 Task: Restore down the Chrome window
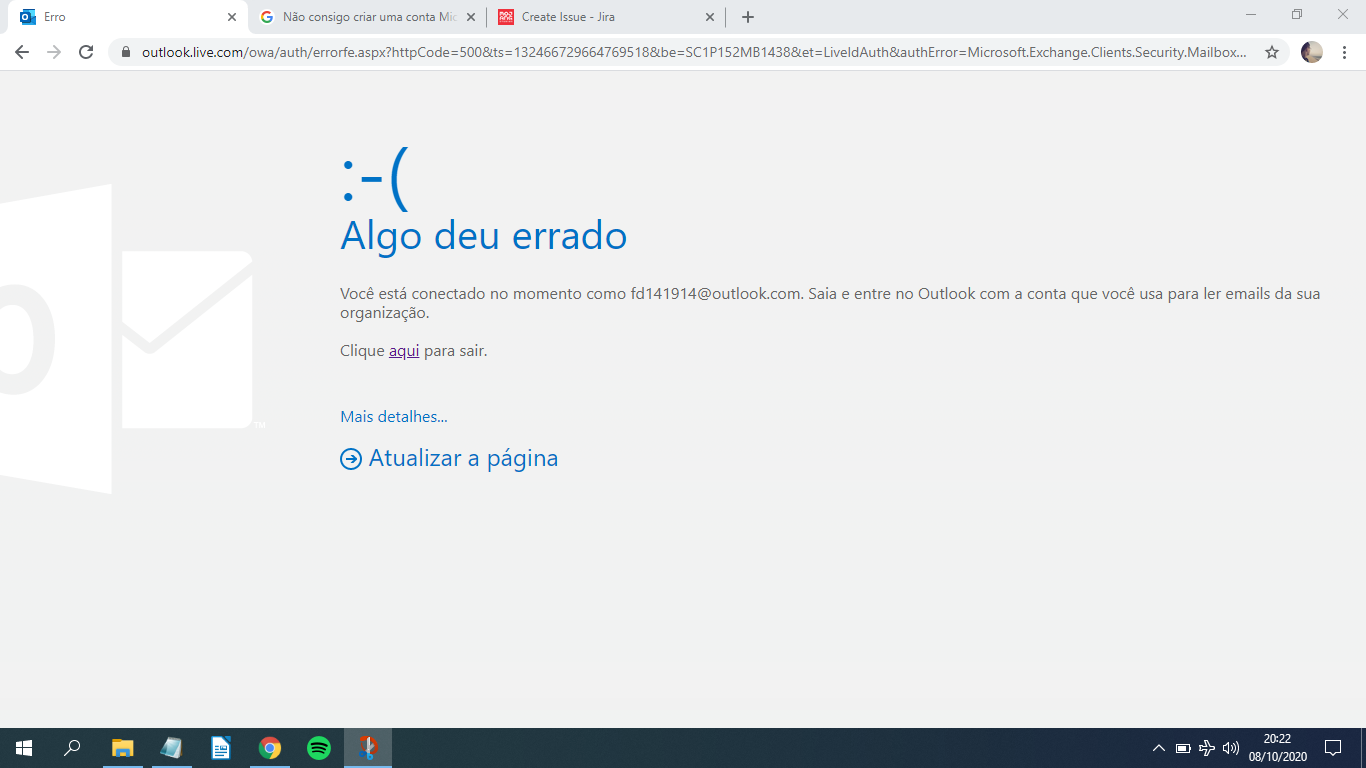pyautogui.click(x=1297, y=15)
